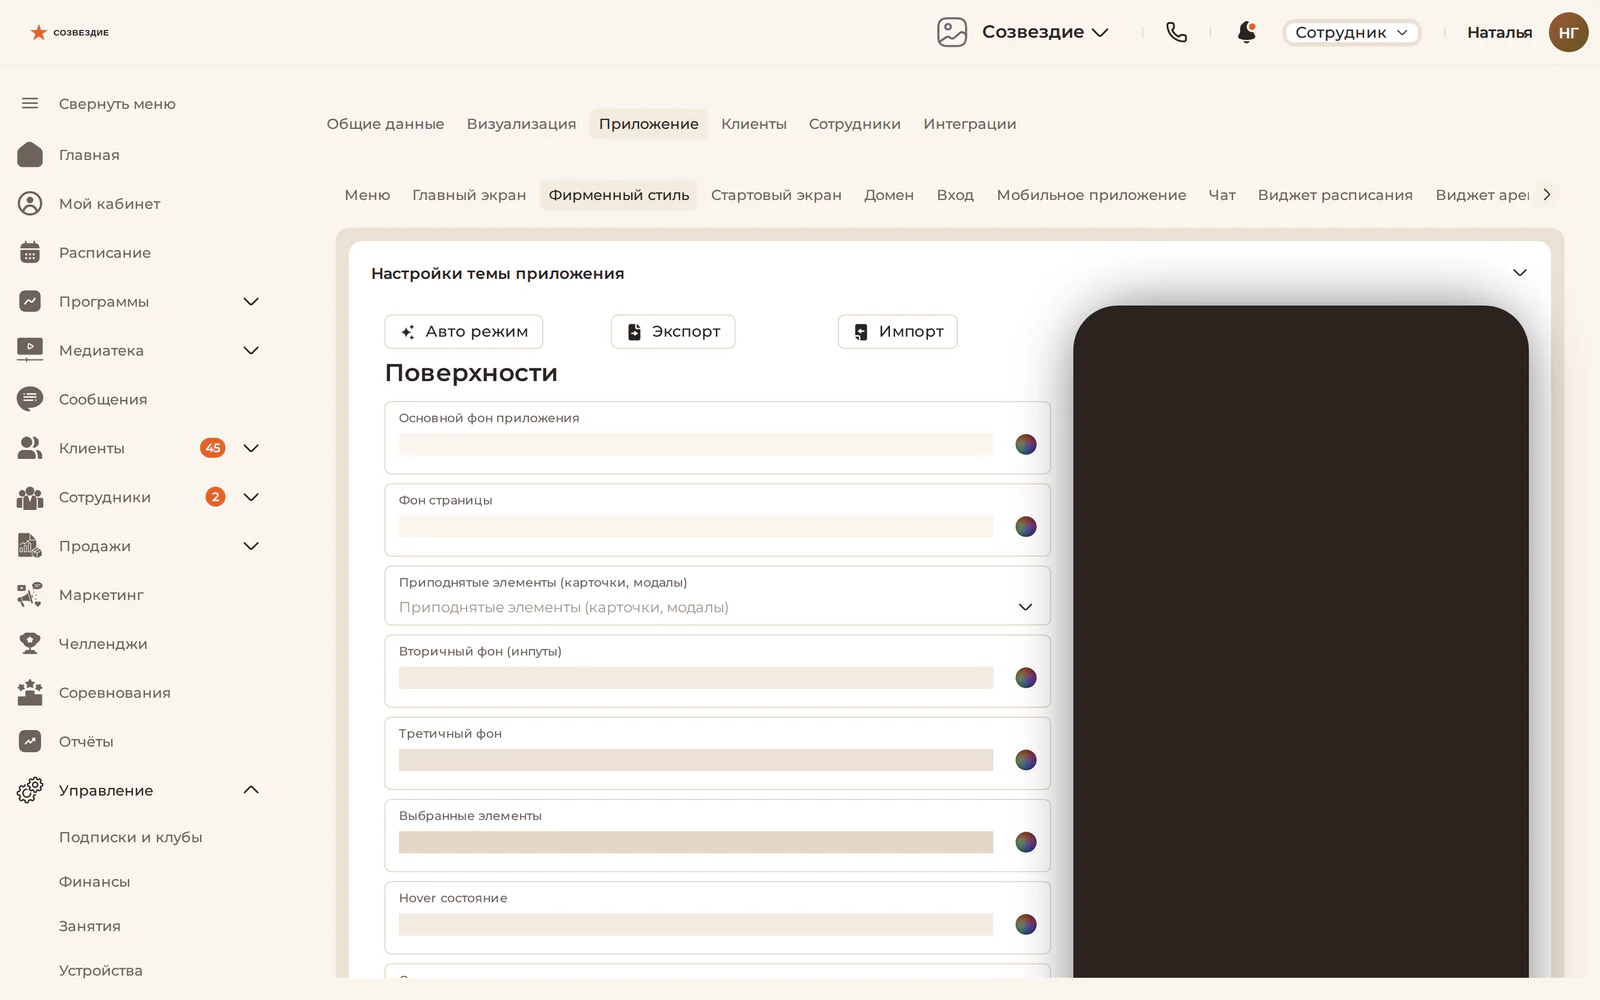Open Расписание calendar icon

(30, 252)
